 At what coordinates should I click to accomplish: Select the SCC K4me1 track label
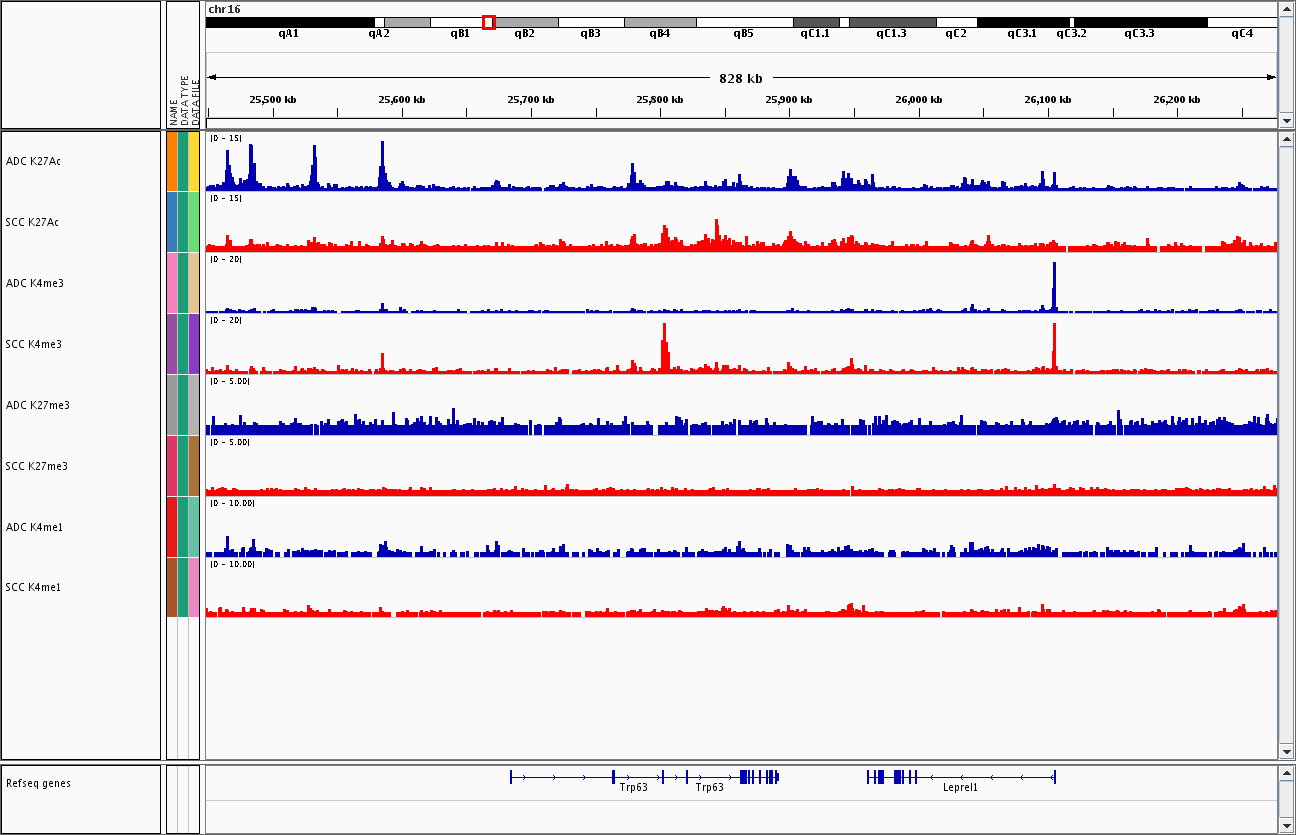click(x=34, y=587)
